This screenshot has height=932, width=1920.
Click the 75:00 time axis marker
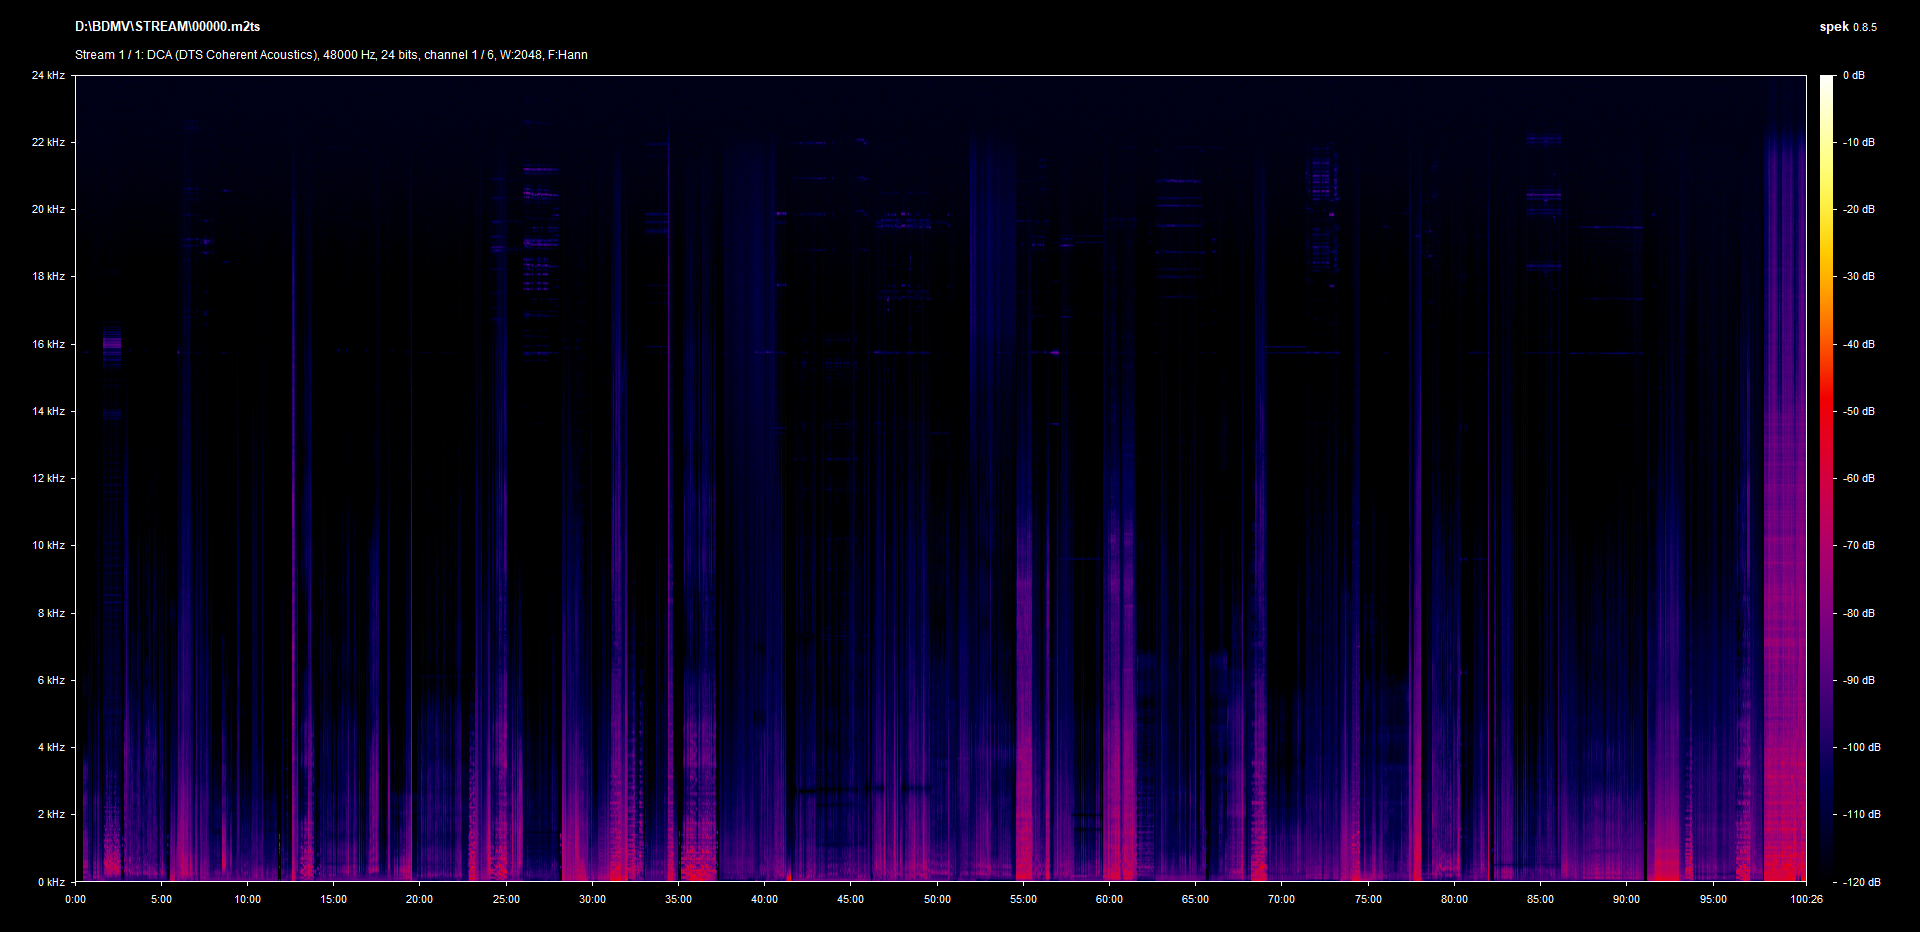tap(1368, 899)
